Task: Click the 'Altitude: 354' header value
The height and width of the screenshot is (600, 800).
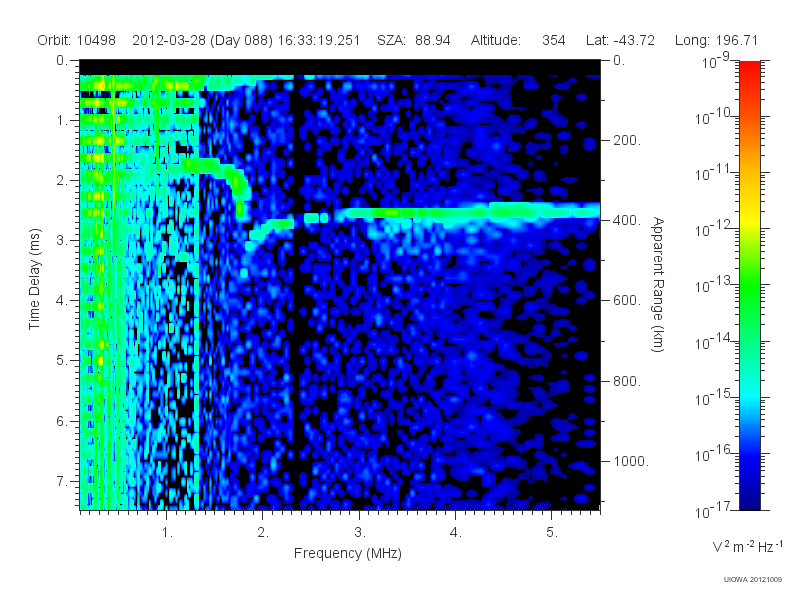Action: click(x=518, y=40)
